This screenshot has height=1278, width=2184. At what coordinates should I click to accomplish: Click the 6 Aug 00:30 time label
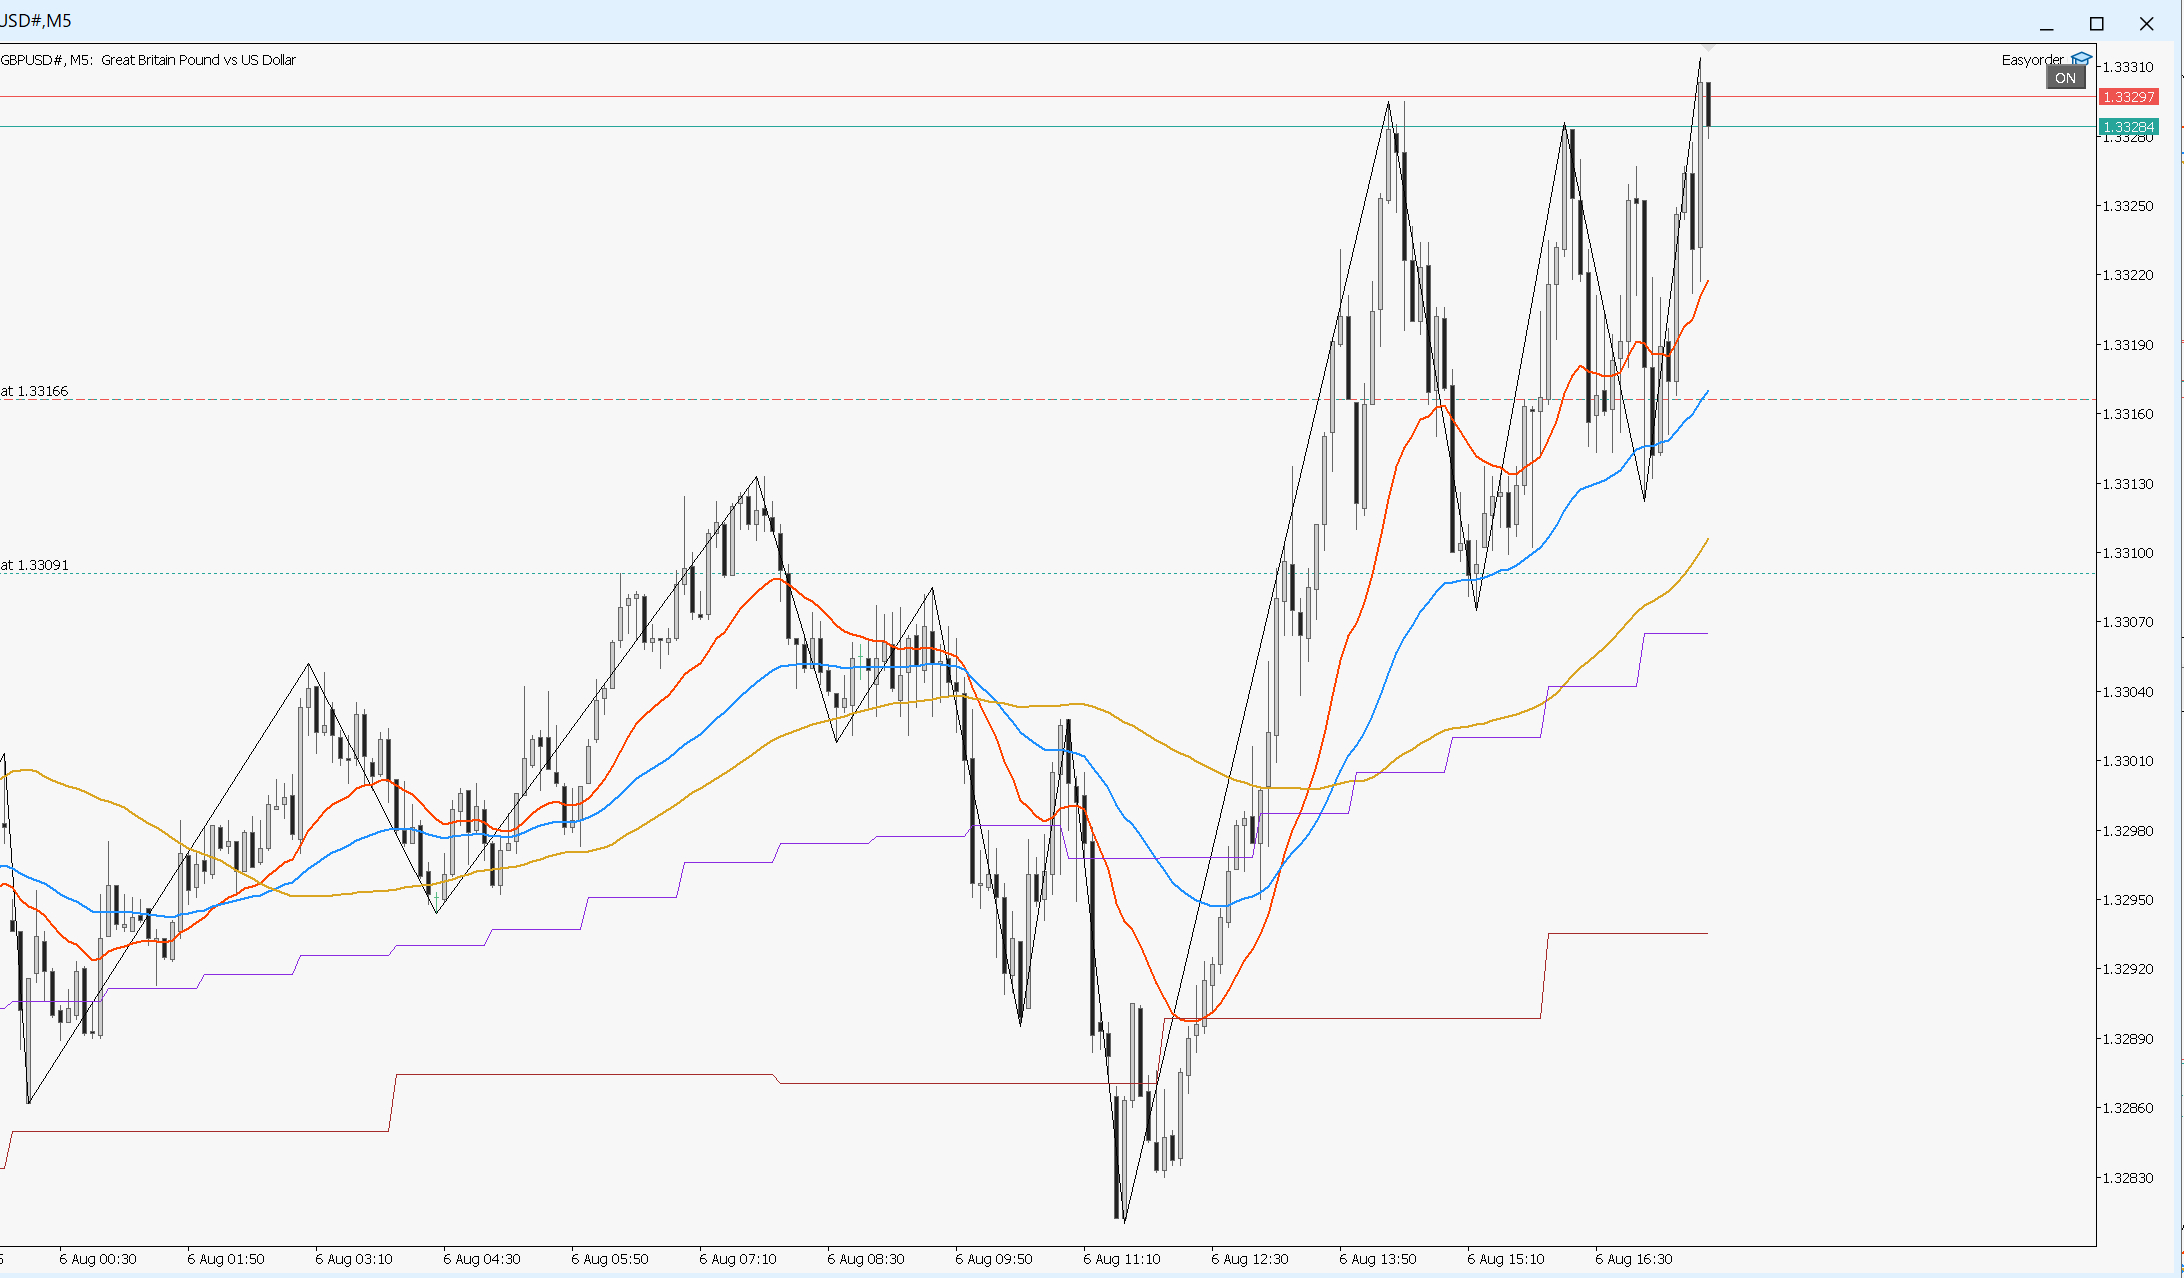(x=98, y=1259)
